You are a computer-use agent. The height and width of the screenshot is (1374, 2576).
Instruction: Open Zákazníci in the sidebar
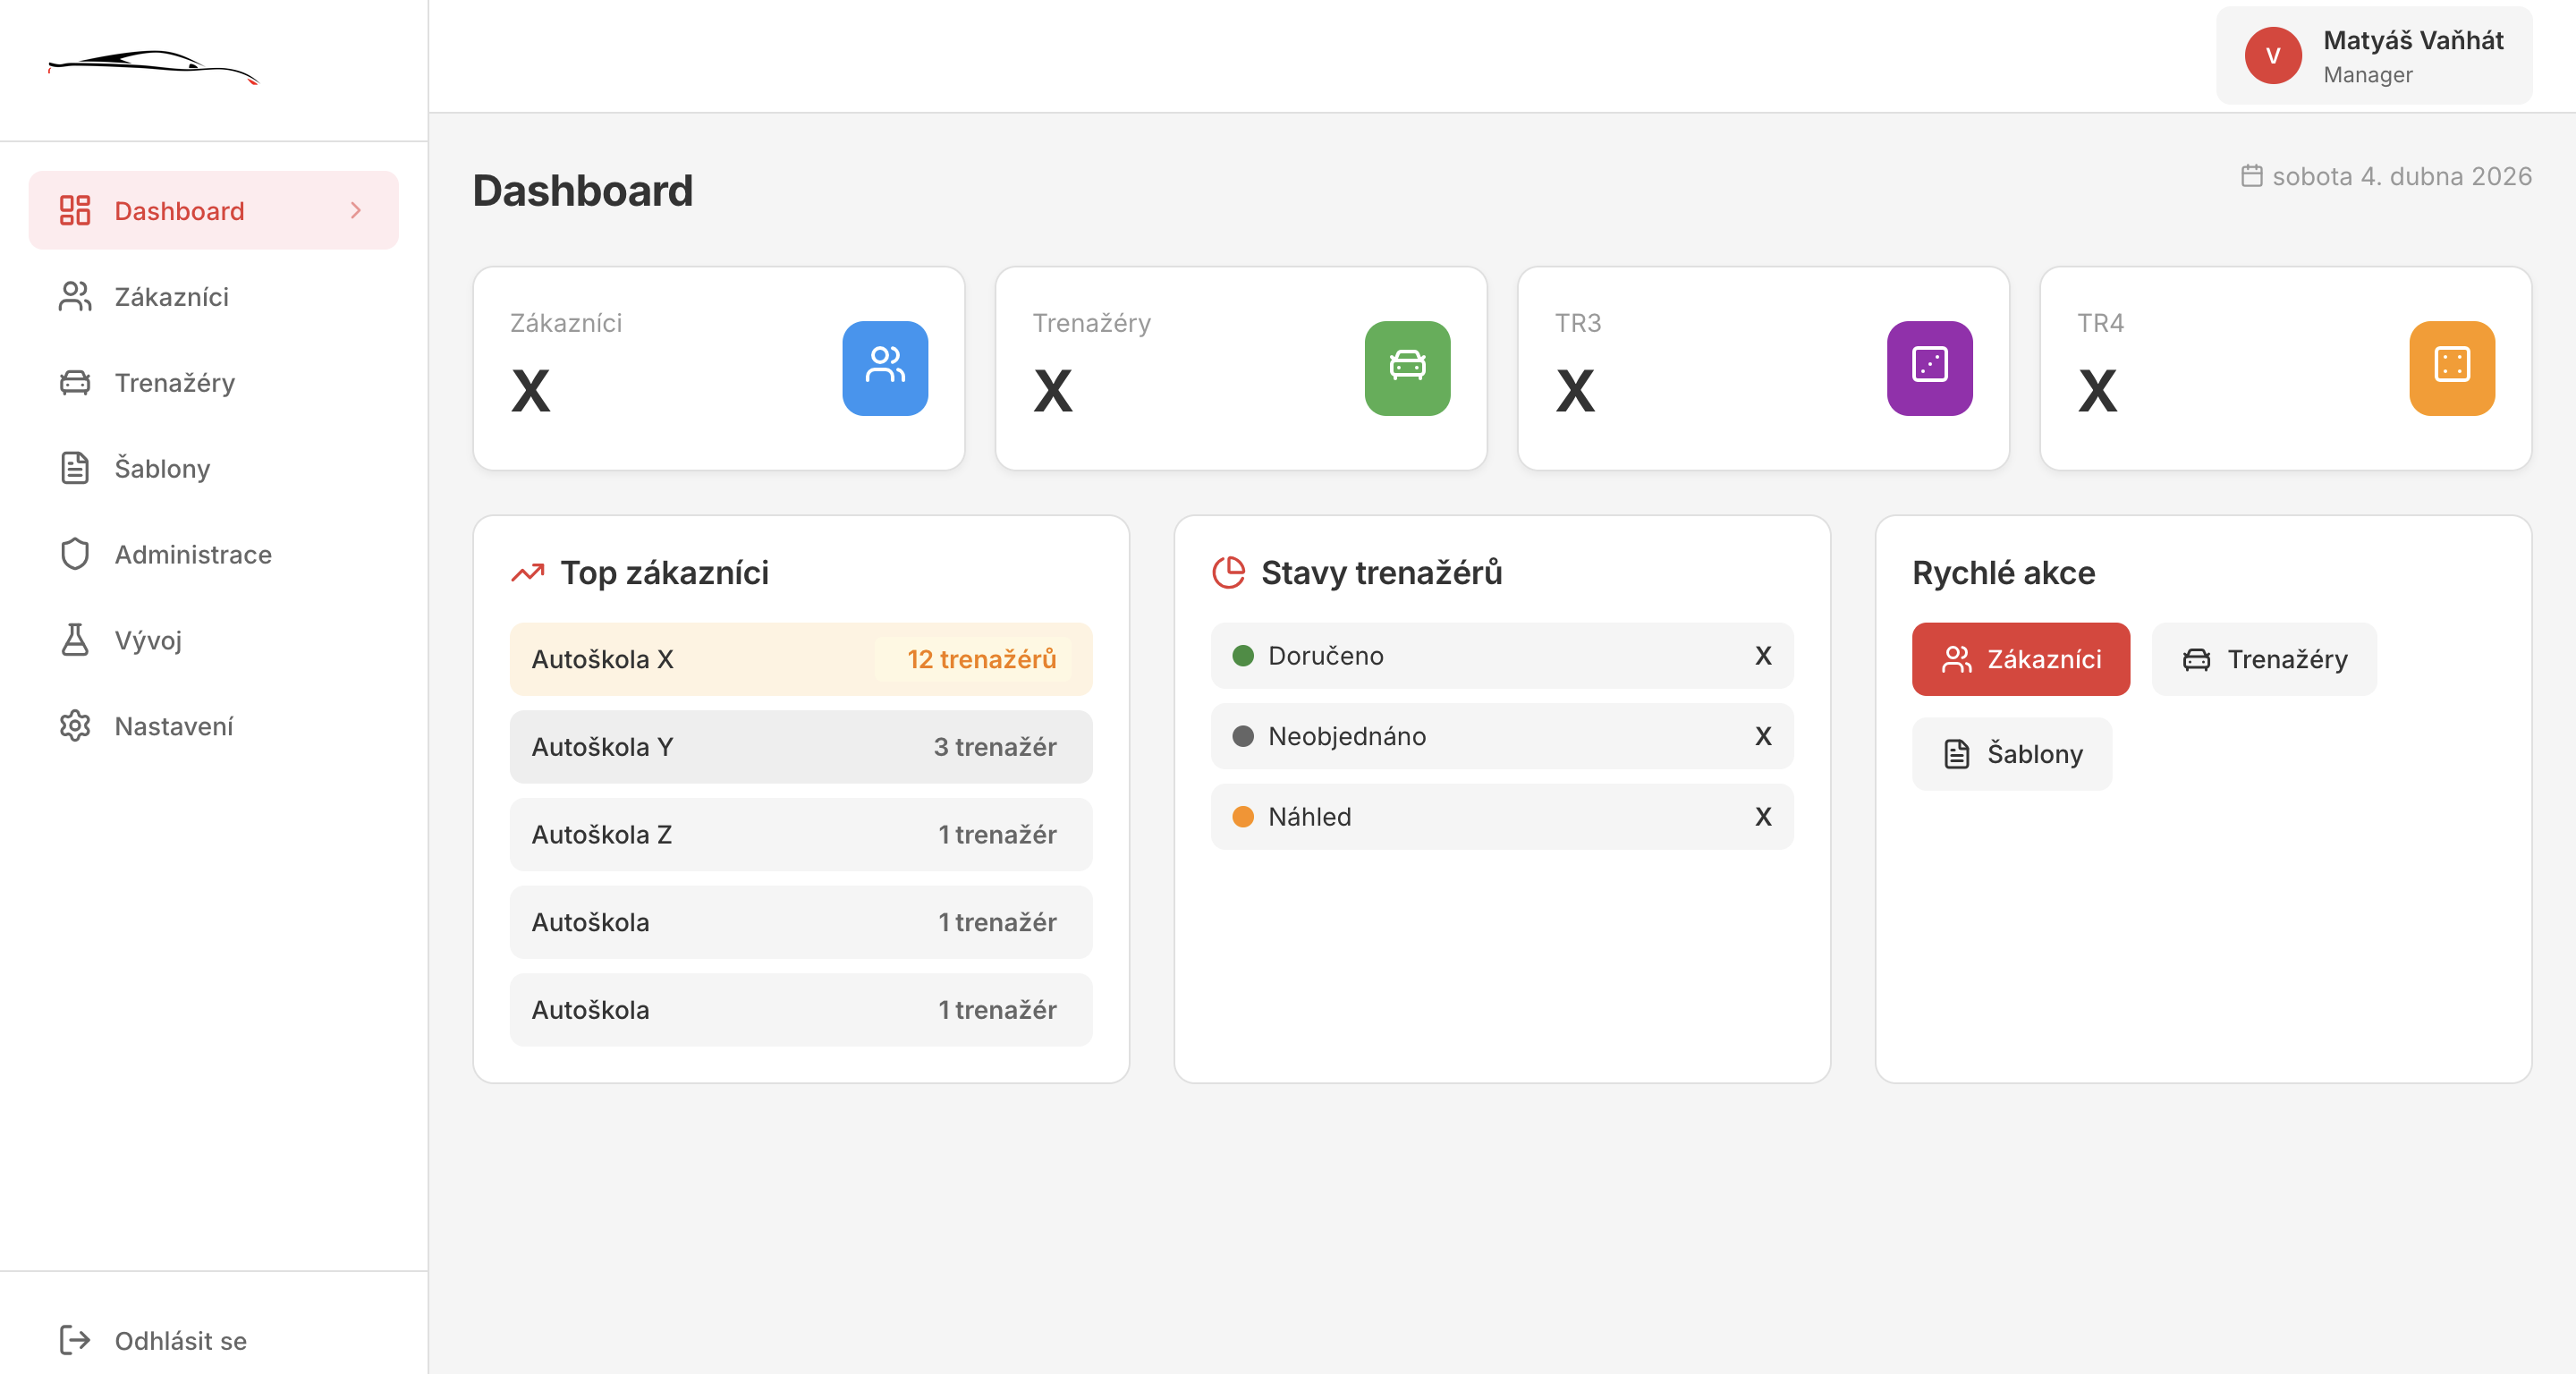pos(171,296)
